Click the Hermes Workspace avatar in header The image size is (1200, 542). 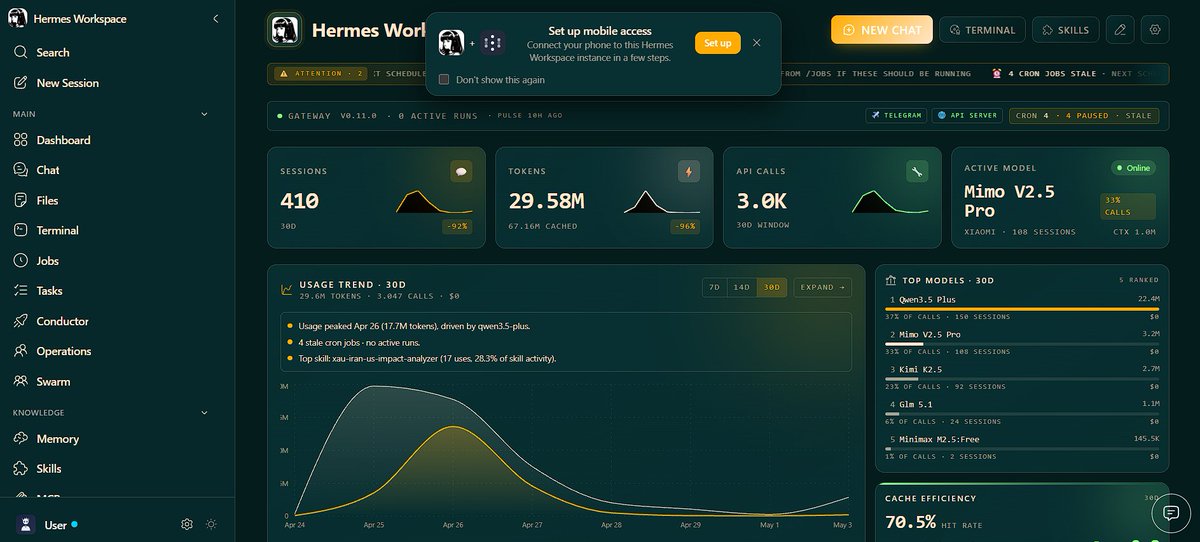[x=286, y=30]
